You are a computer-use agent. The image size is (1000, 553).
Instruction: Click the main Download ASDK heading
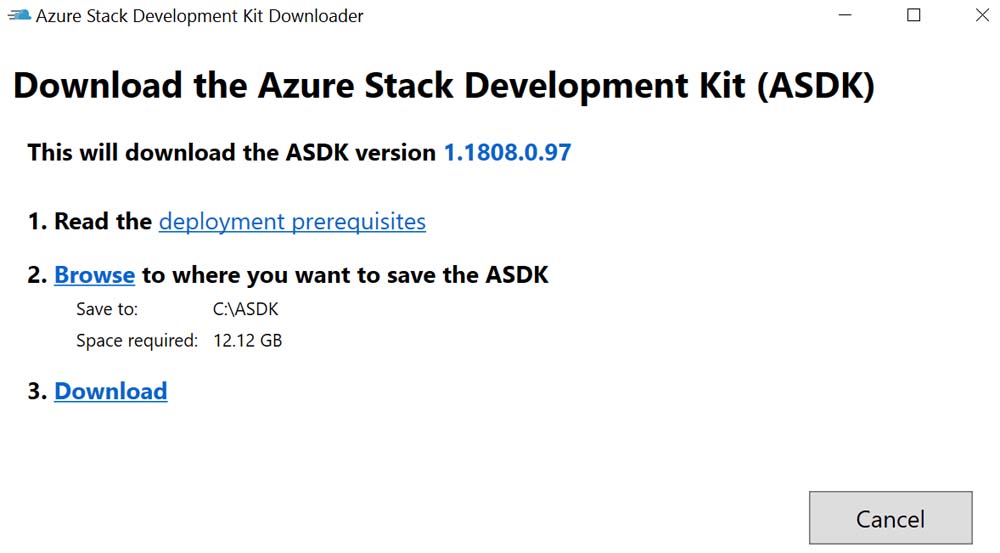pos(443,86)
